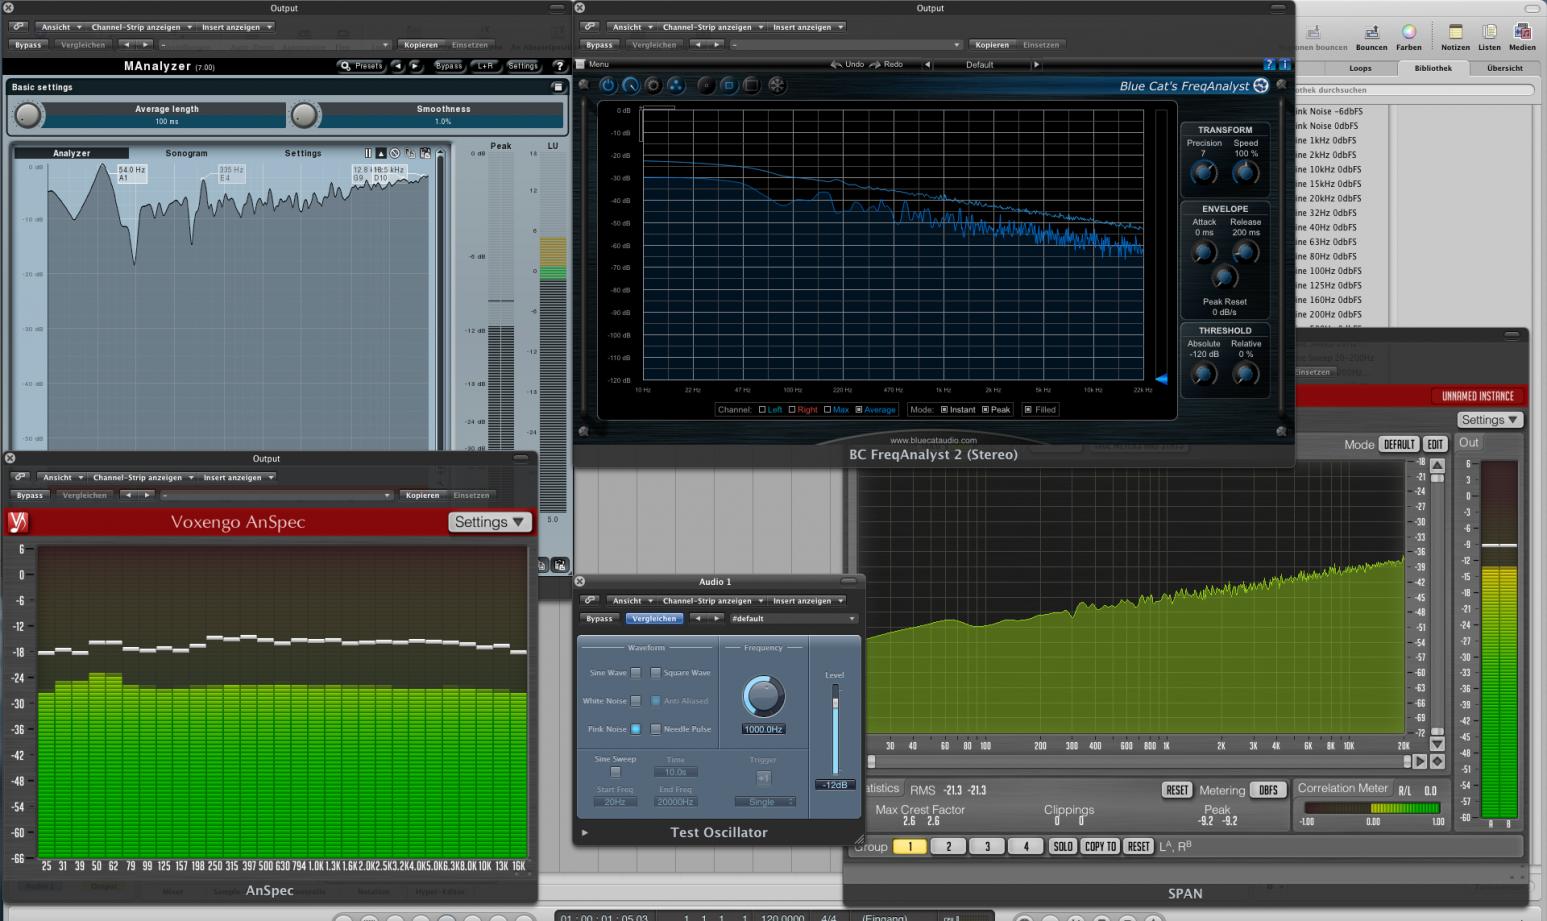Viewport: 1547px width, 921px height.
Task: Click FreqAnalyst power icon
Action: point(607,86)
